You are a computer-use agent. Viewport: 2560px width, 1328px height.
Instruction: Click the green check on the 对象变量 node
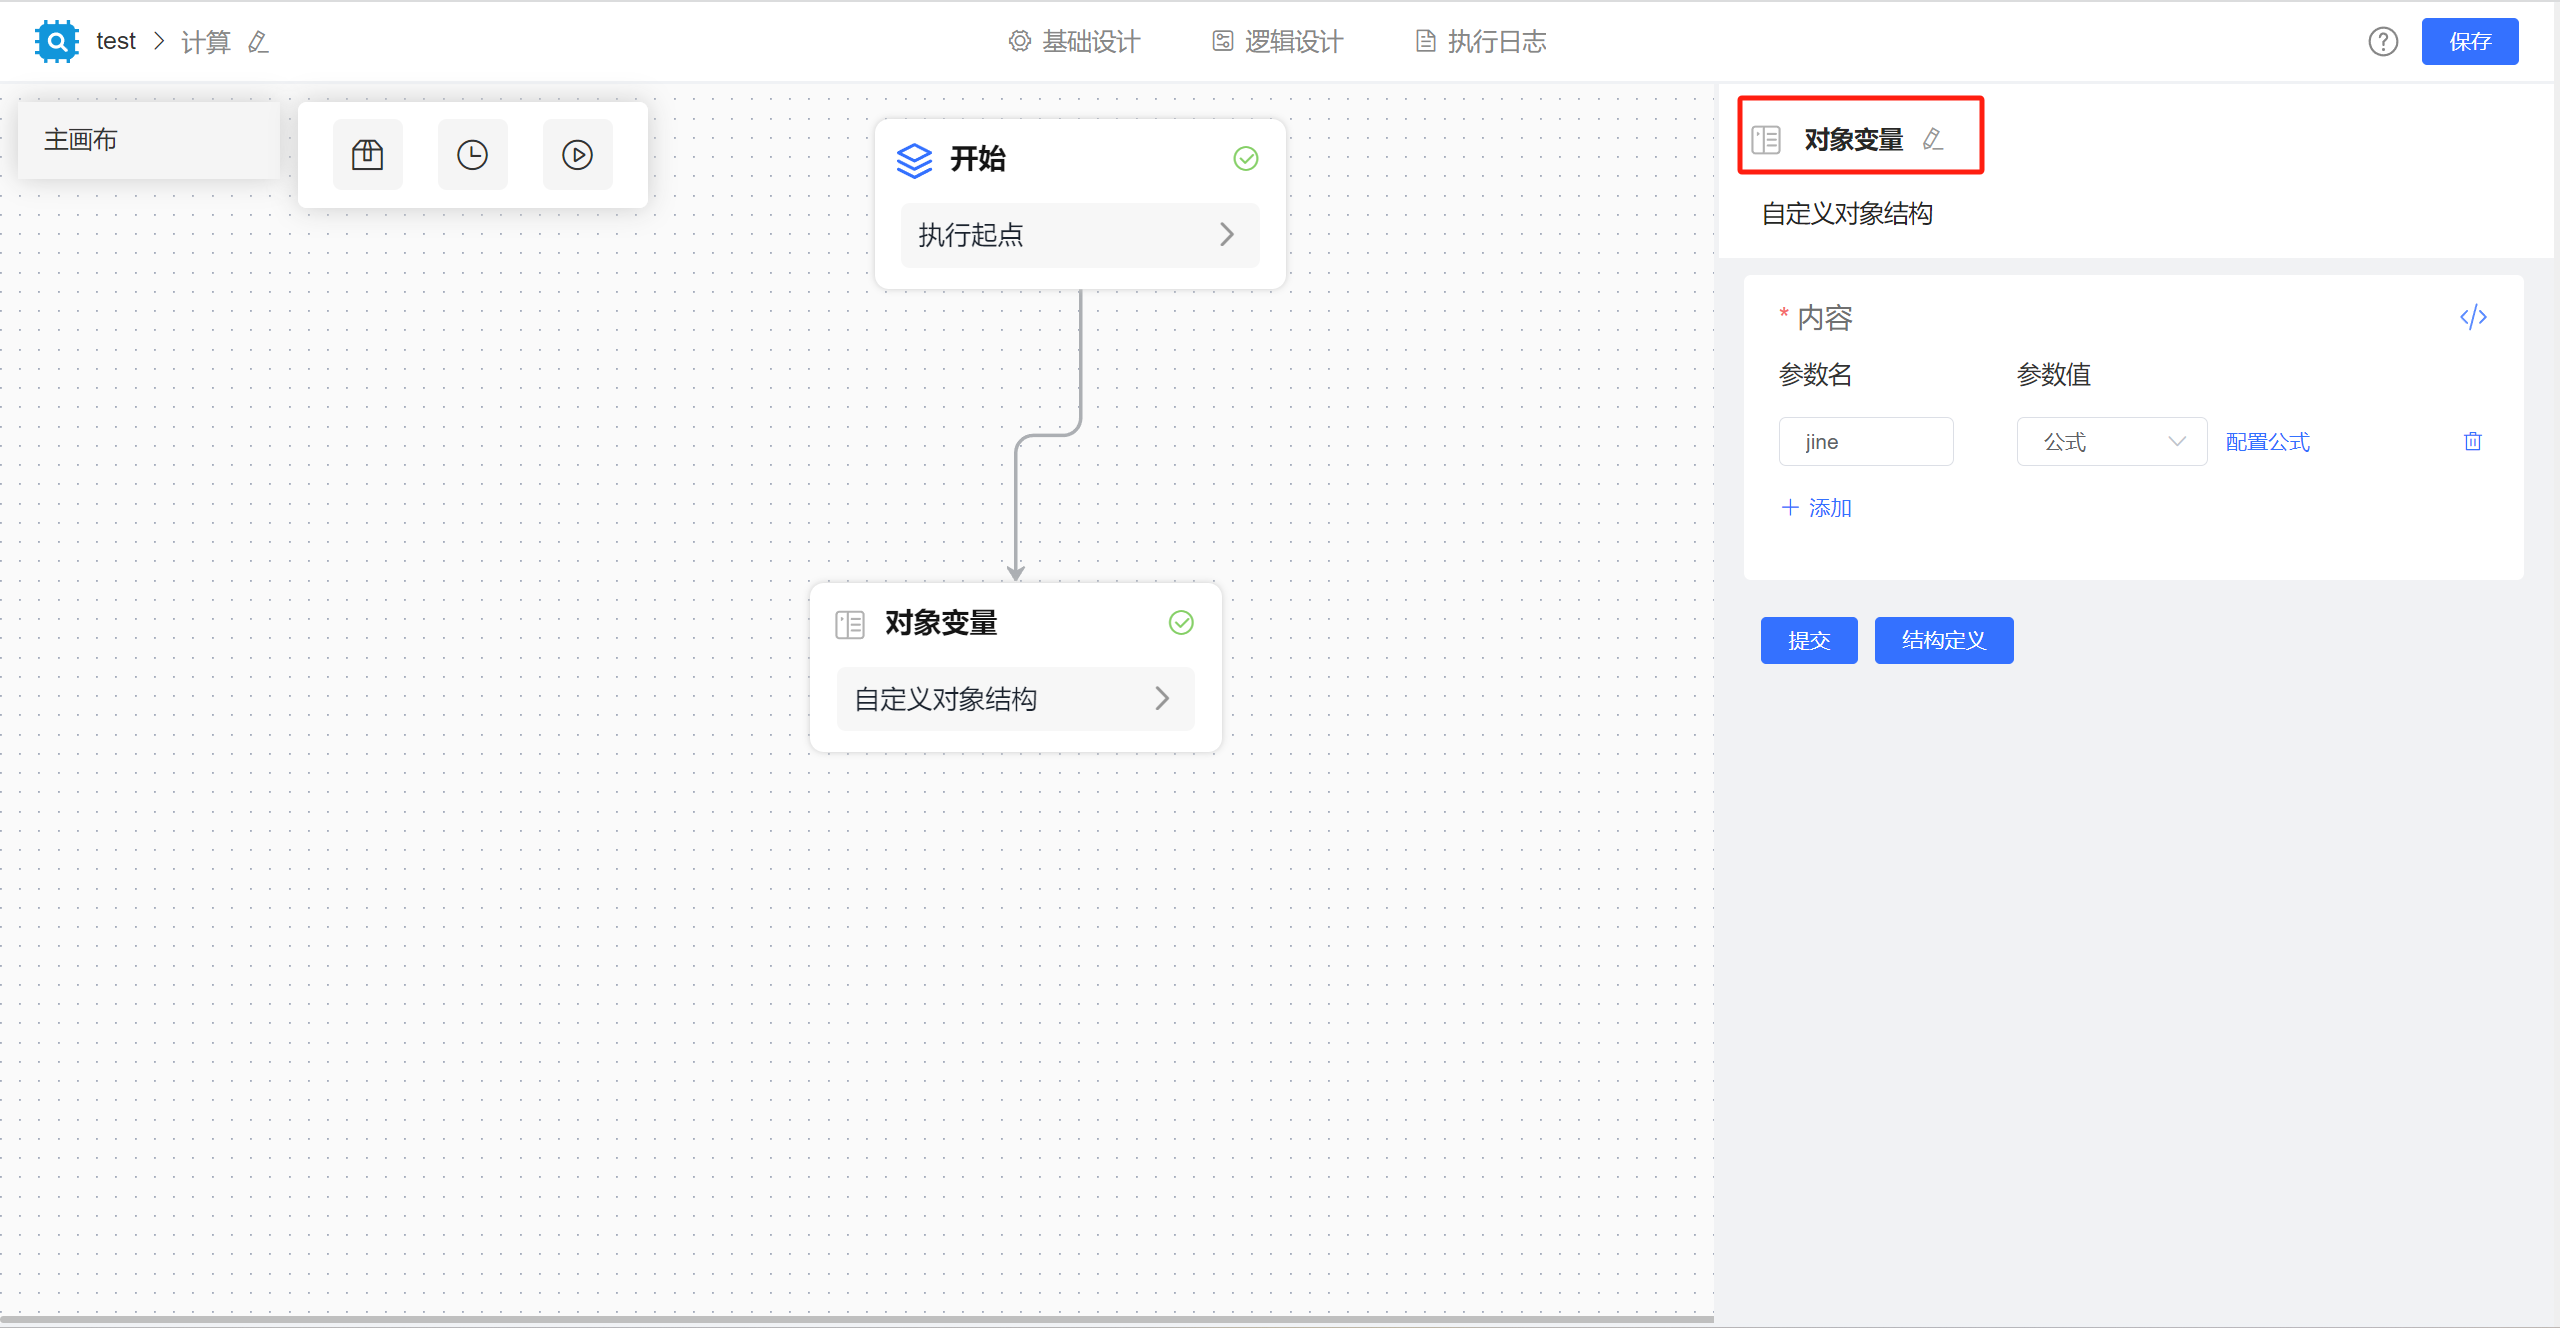click(1181, 622)
